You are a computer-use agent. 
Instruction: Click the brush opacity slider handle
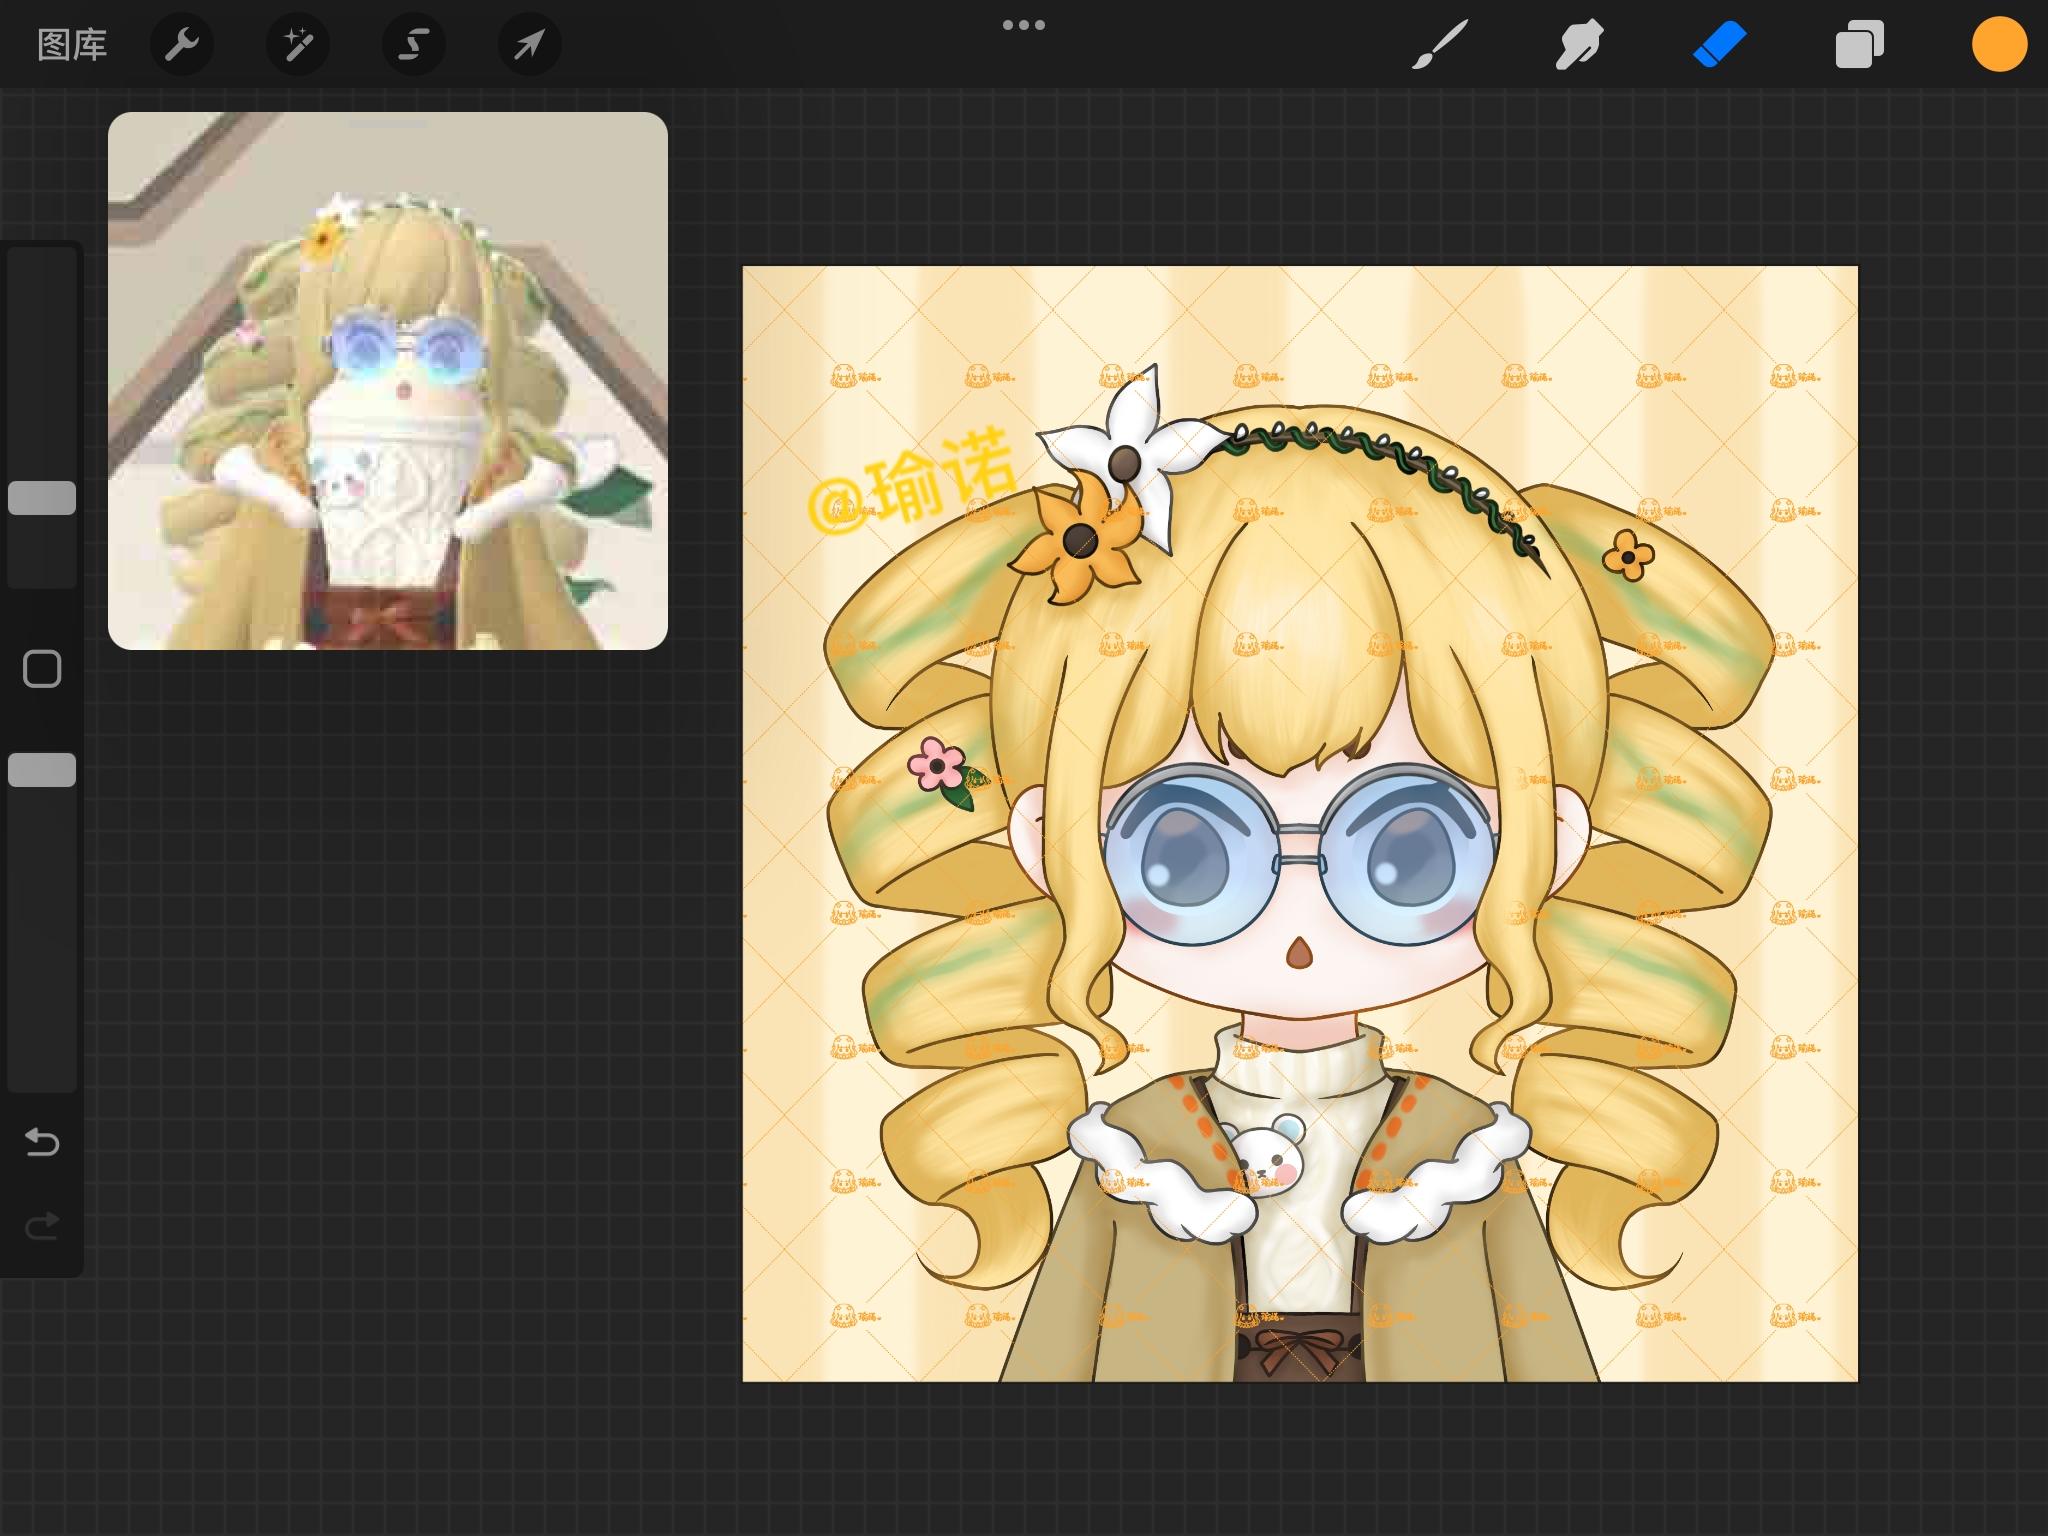click(42, 770)
